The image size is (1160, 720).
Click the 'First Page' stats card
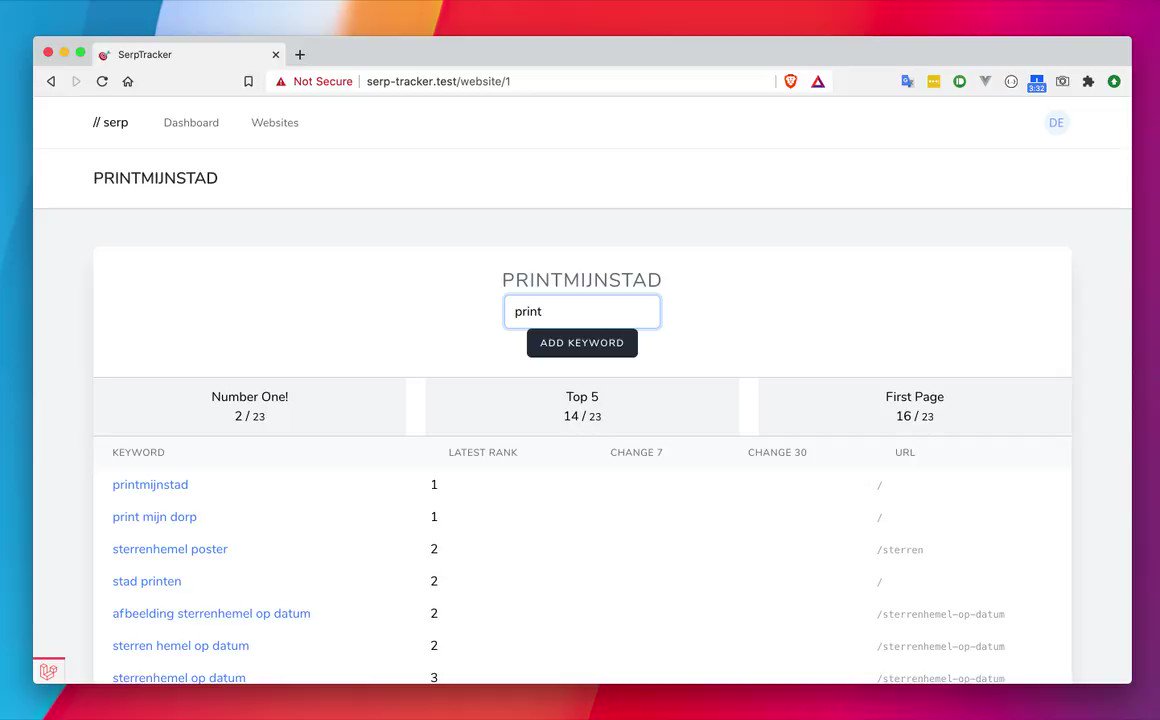tap(914, 406)
